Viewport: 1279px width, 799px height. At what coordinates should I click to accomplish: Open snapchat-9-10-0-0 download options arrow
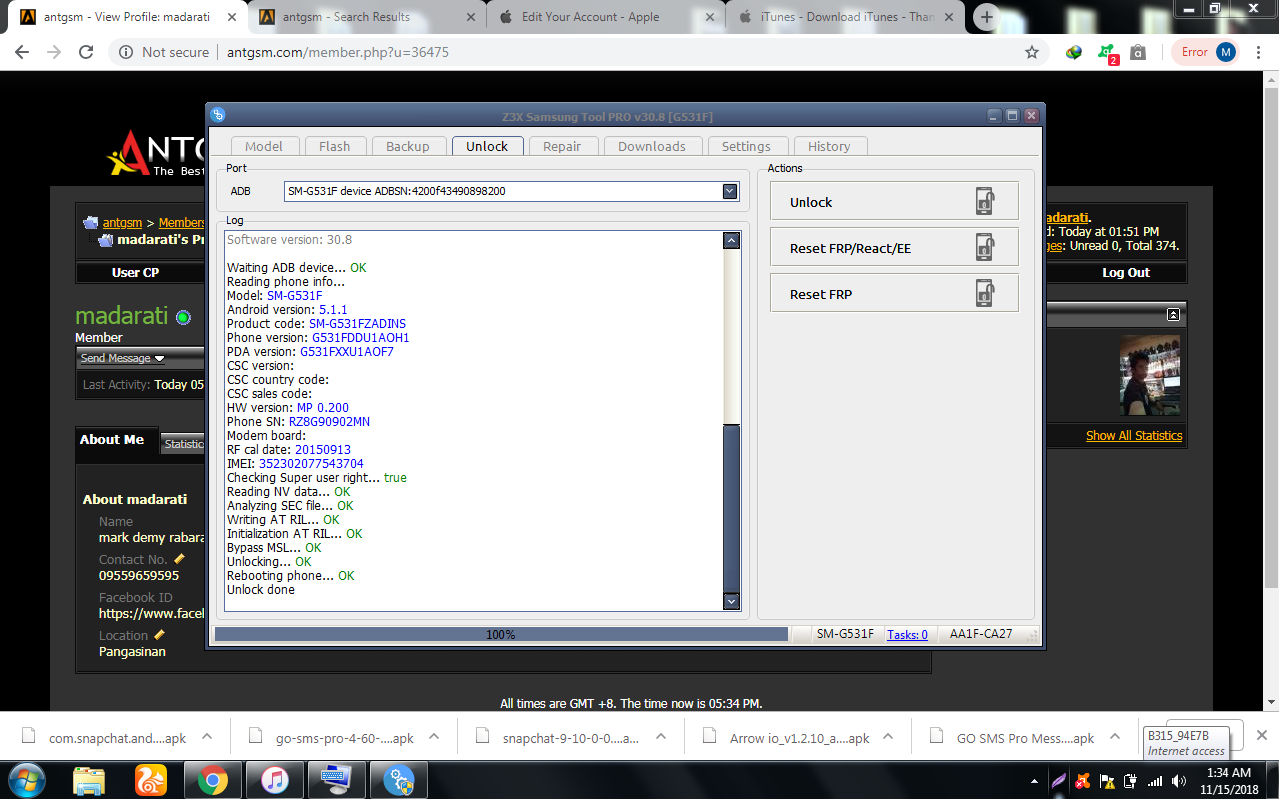pos(661,737)
